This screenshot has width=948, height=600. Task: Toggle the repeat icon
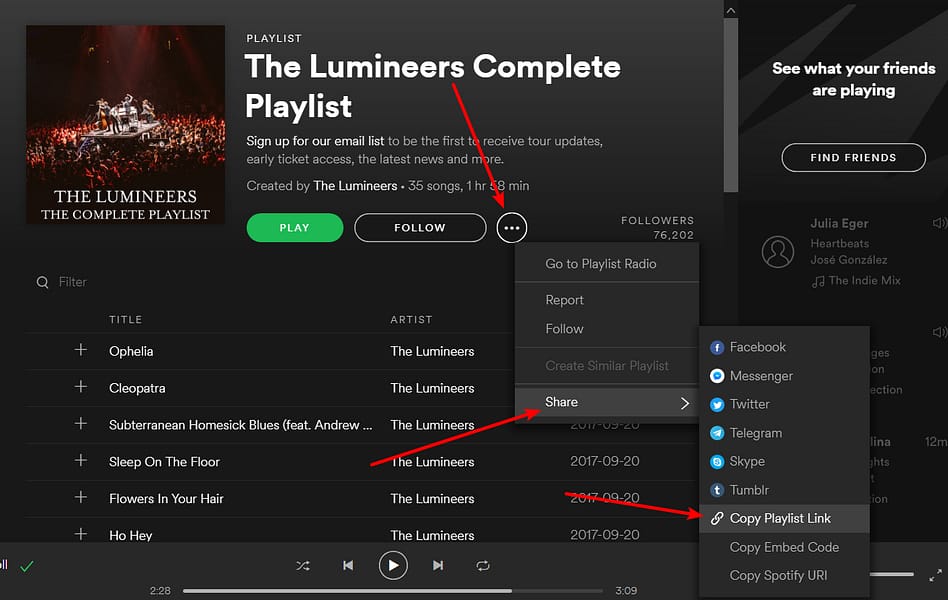(x=483, y=566)
